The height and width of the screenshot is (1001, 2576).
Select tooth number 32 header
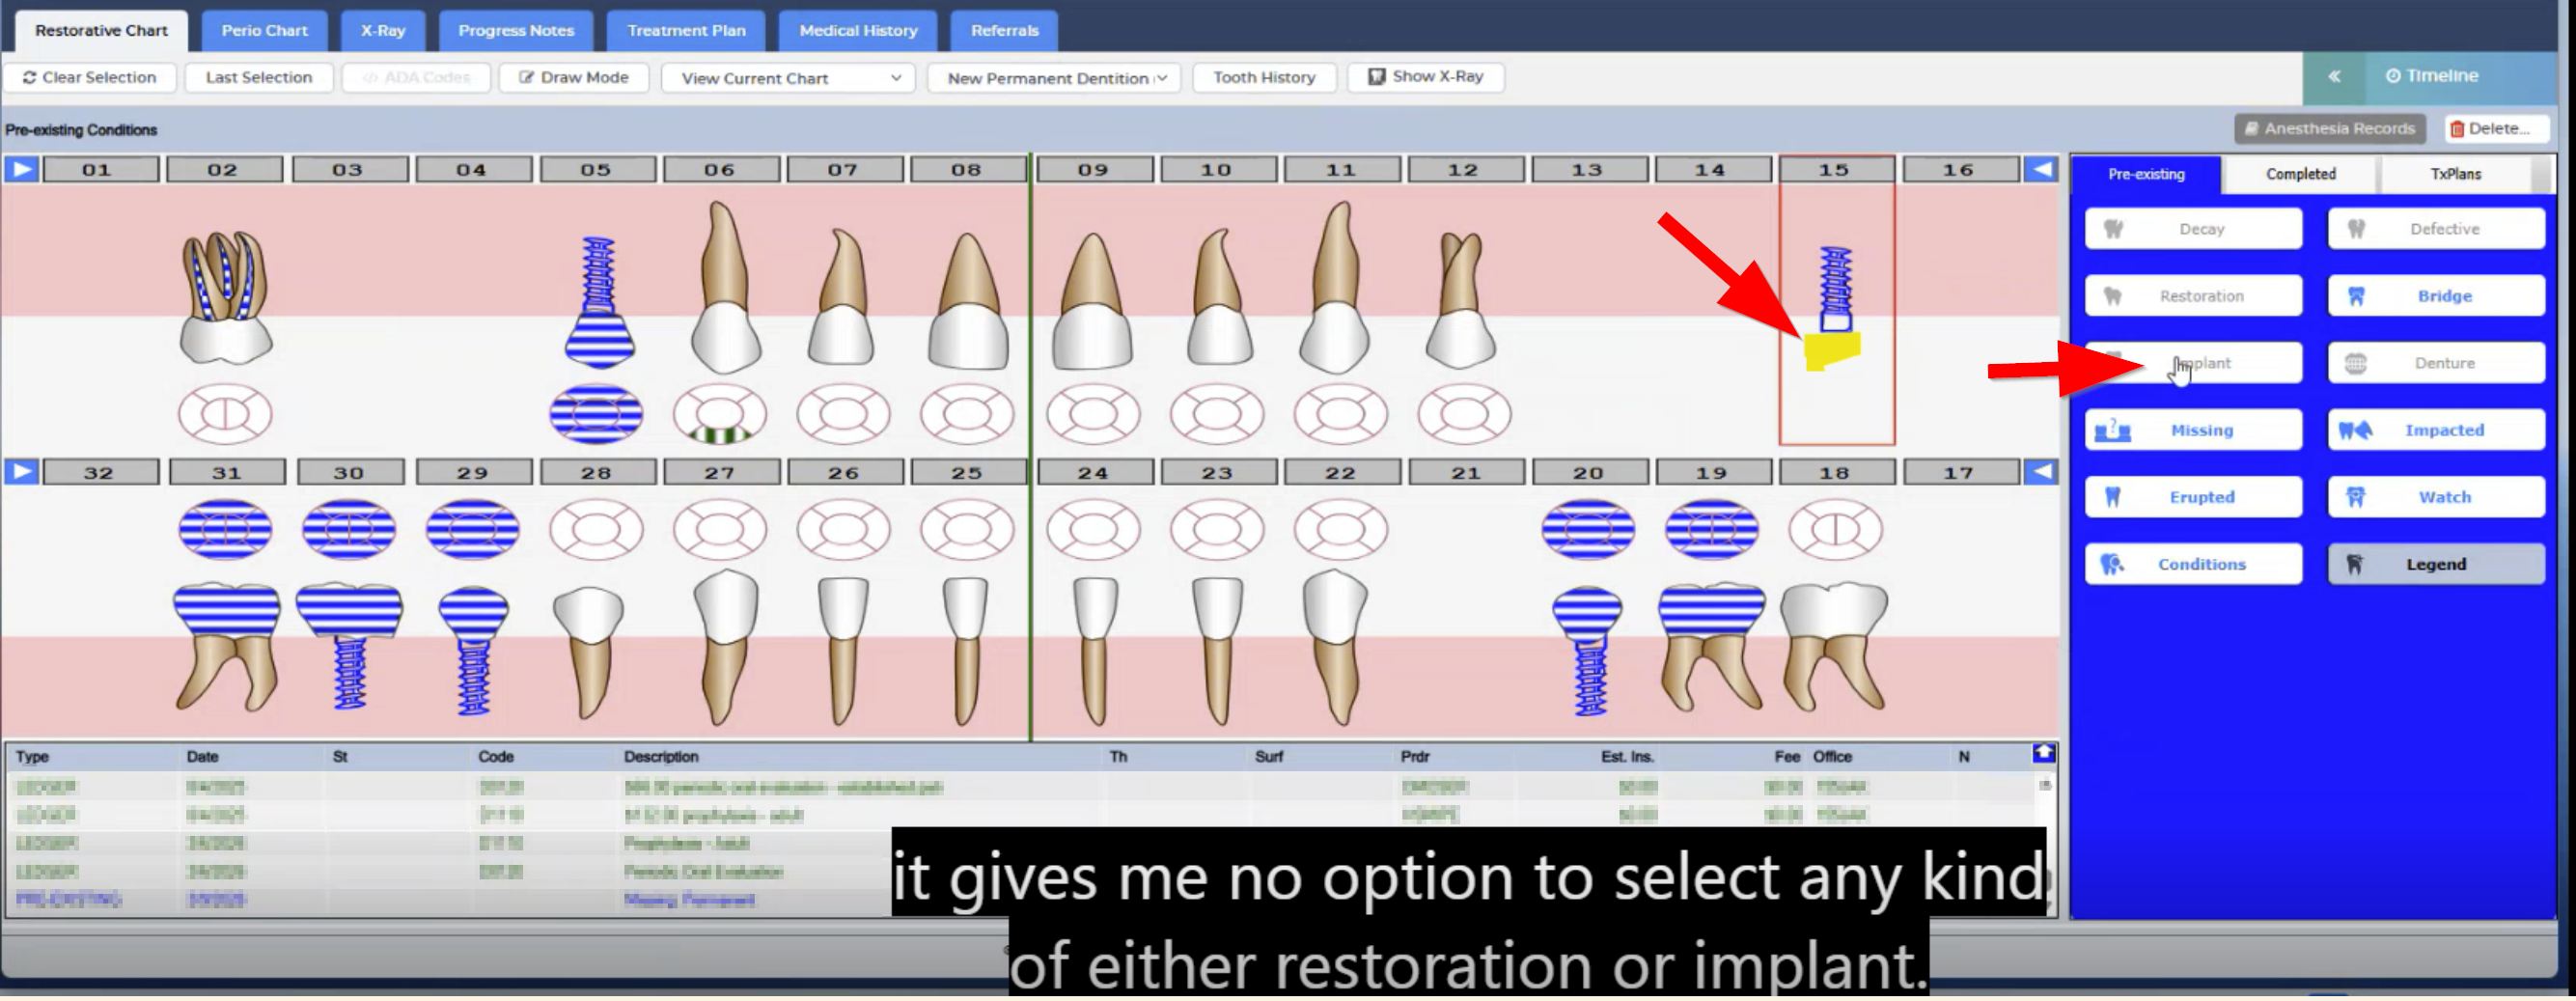[x=99, y=473]
